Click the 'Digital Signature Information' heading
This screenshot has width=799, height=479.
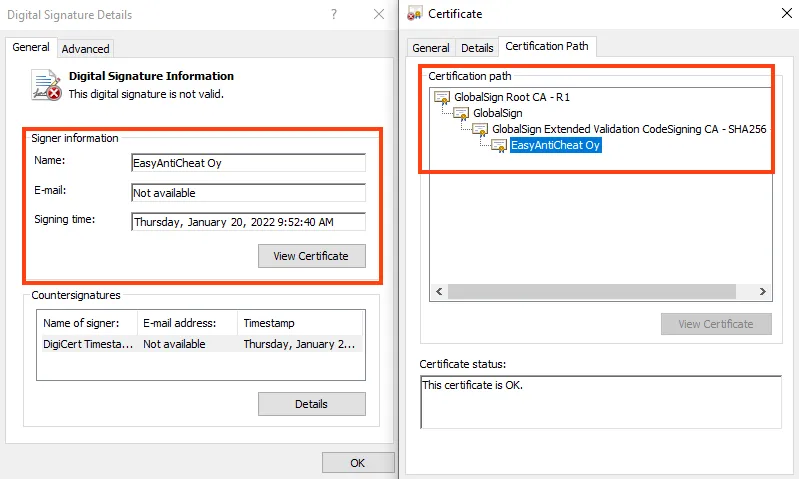click(151, 76)
